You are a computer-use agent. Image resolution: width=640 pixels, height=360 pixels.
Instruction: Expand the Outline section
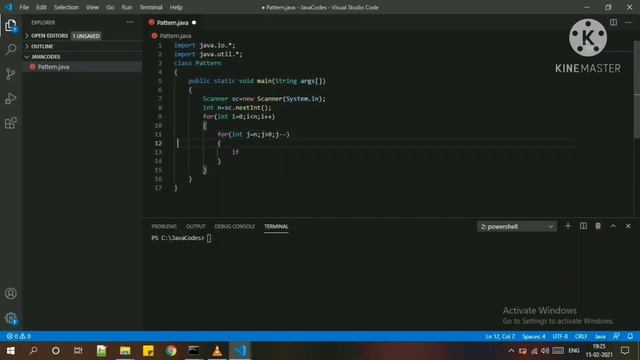coord(82,47)
